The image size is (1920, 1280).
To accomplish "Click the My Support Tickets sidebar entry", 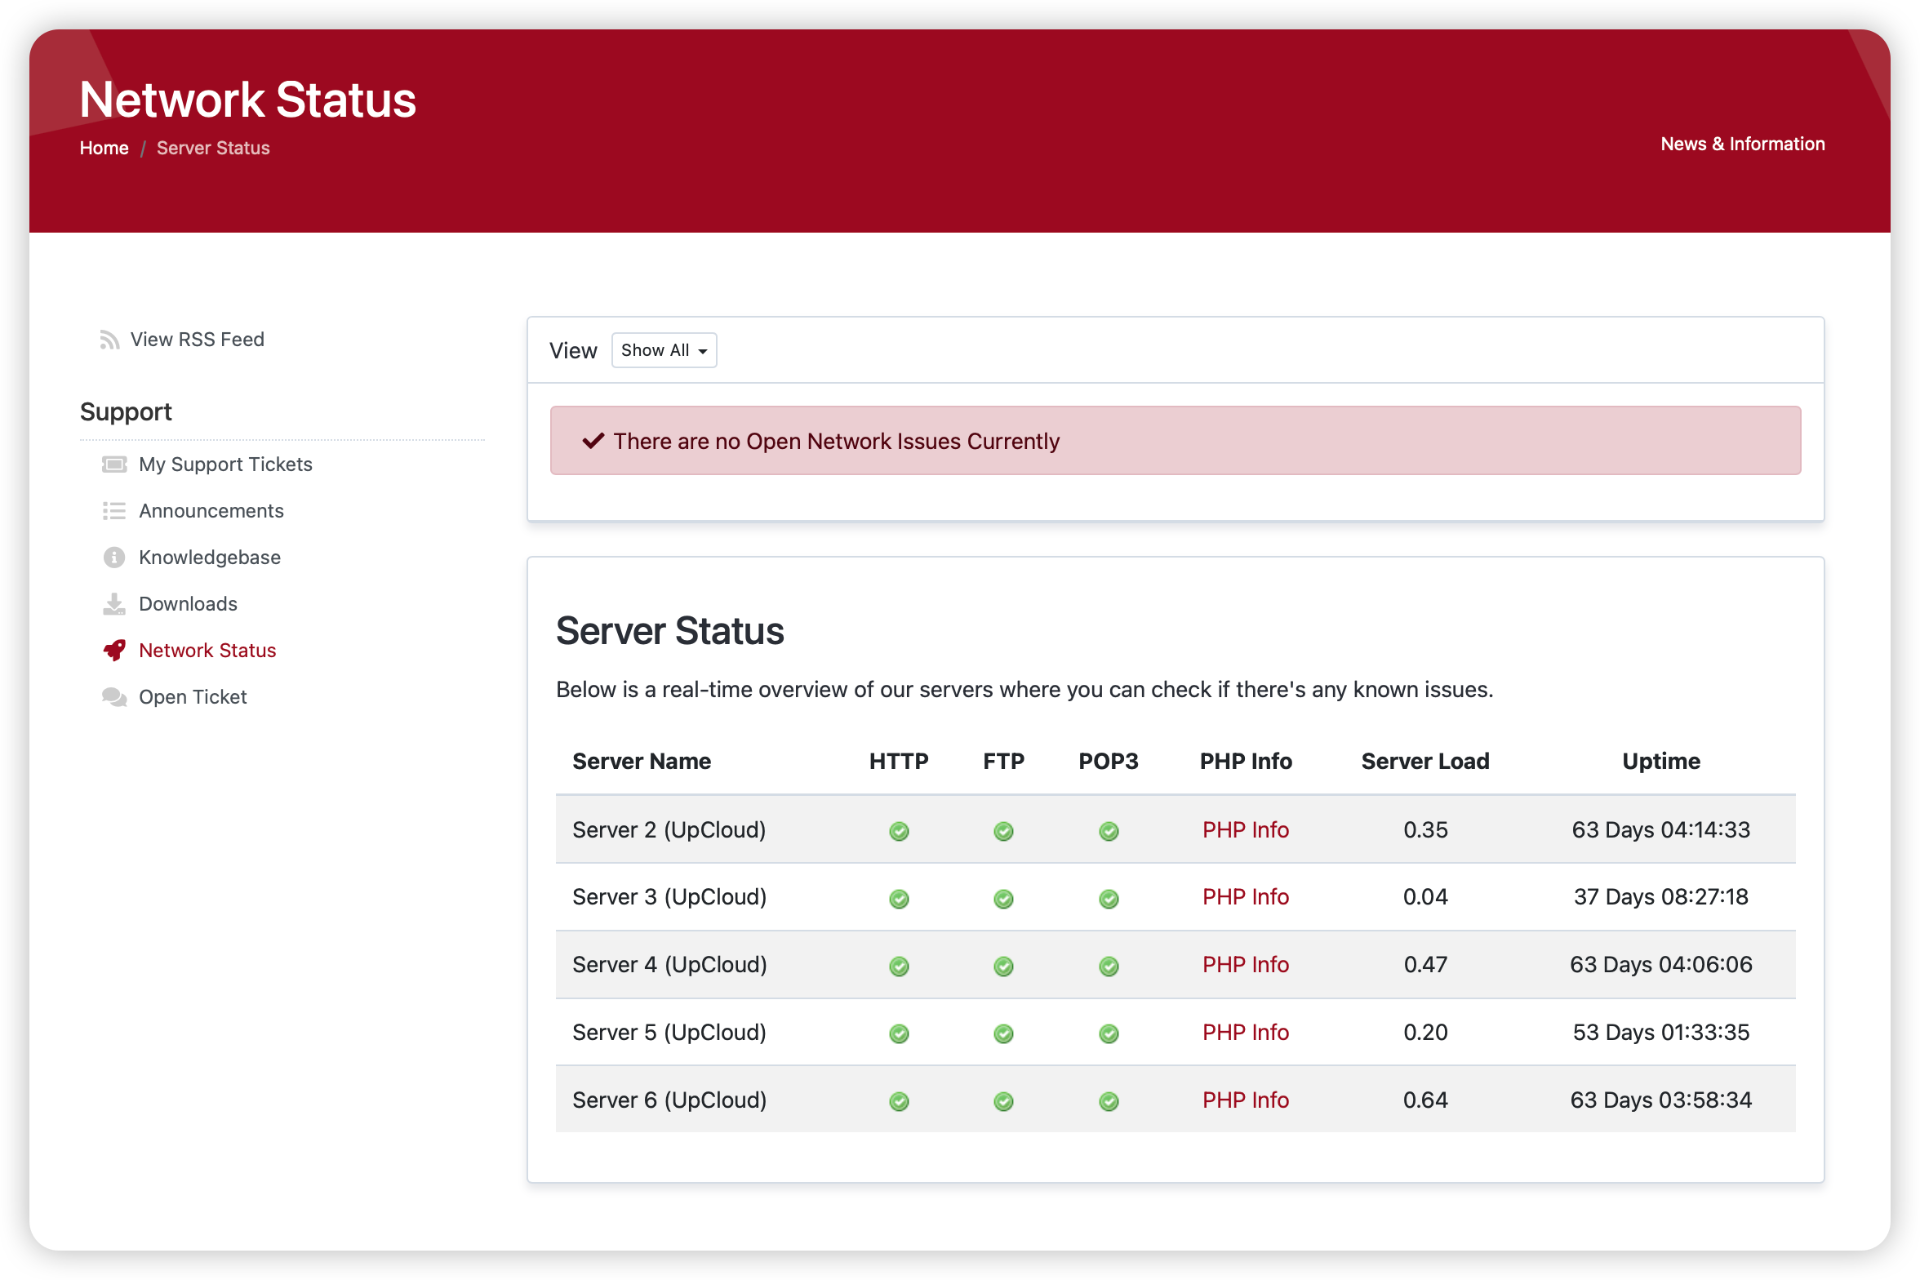I will coord(225,463).
